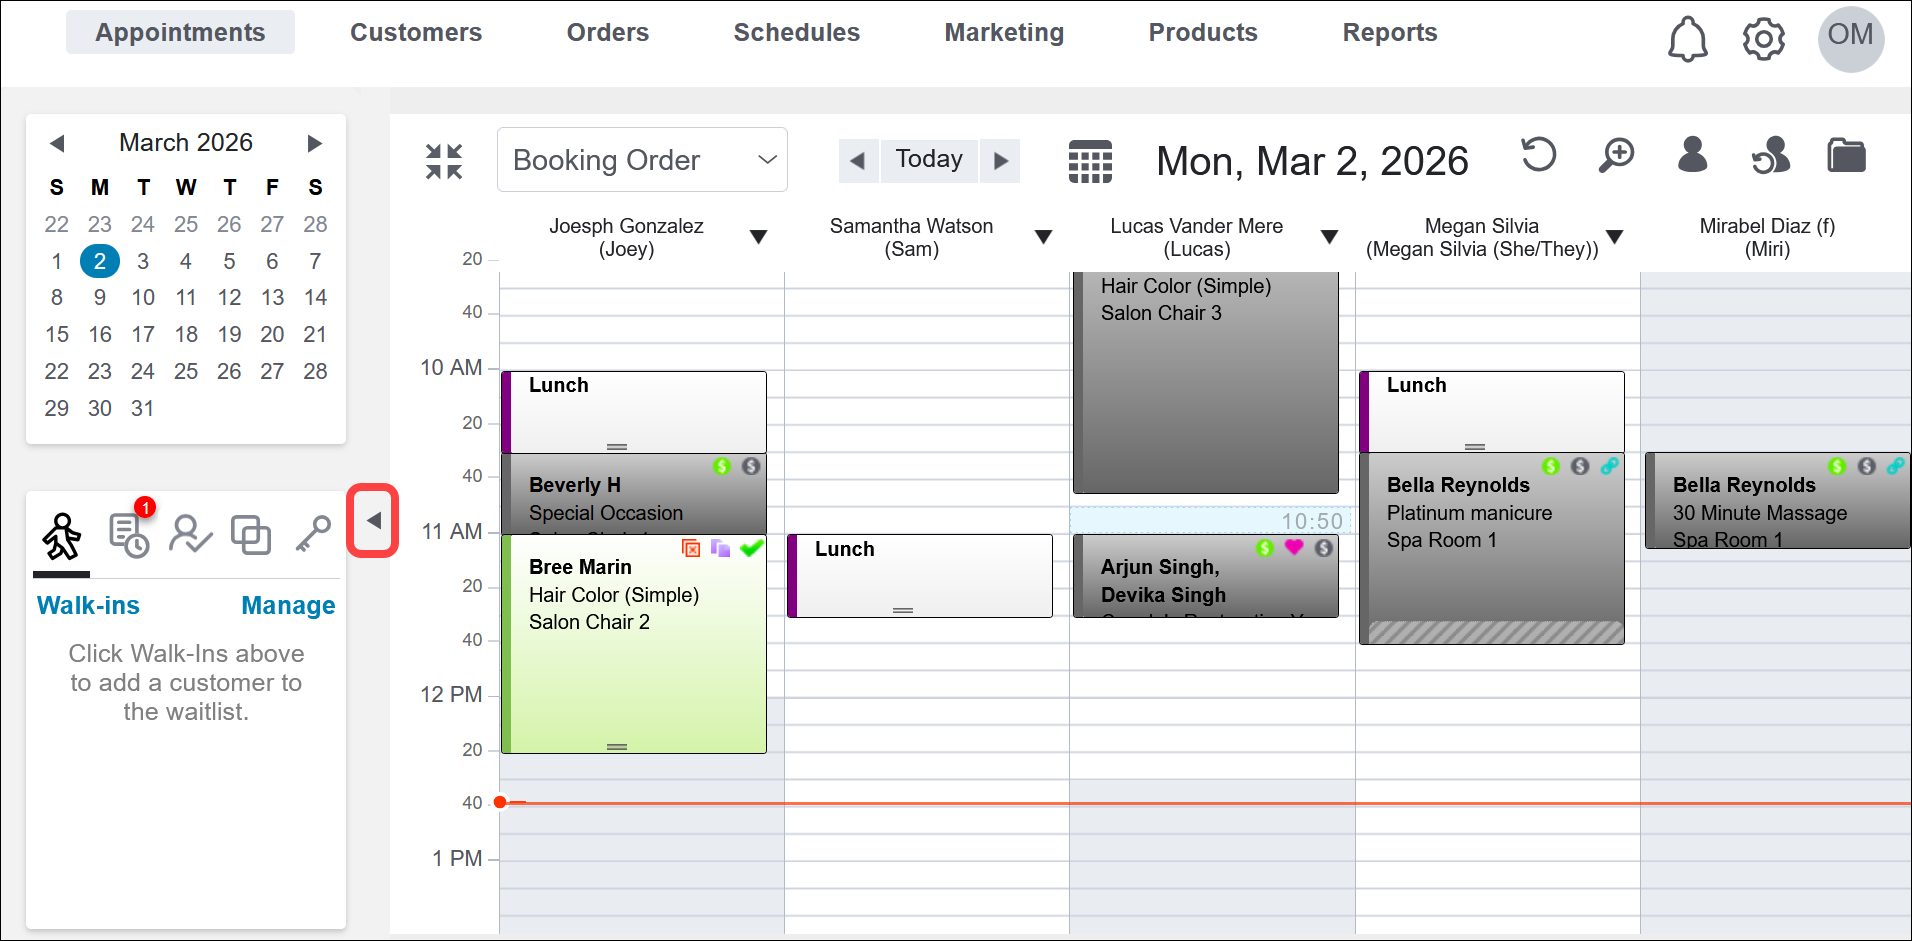Open the Marketing tab
Viewport: 1912px width, 941px height.
[x=1004, y=32]
